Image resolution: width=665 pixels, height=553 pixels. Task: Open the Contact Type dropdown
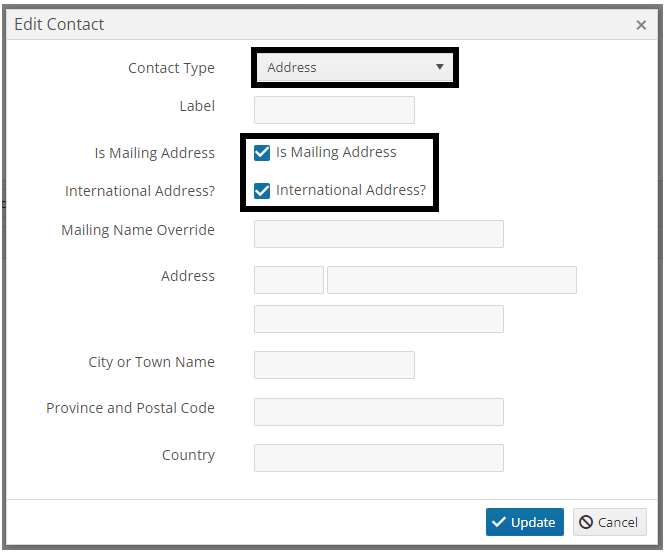pos(355,67)
